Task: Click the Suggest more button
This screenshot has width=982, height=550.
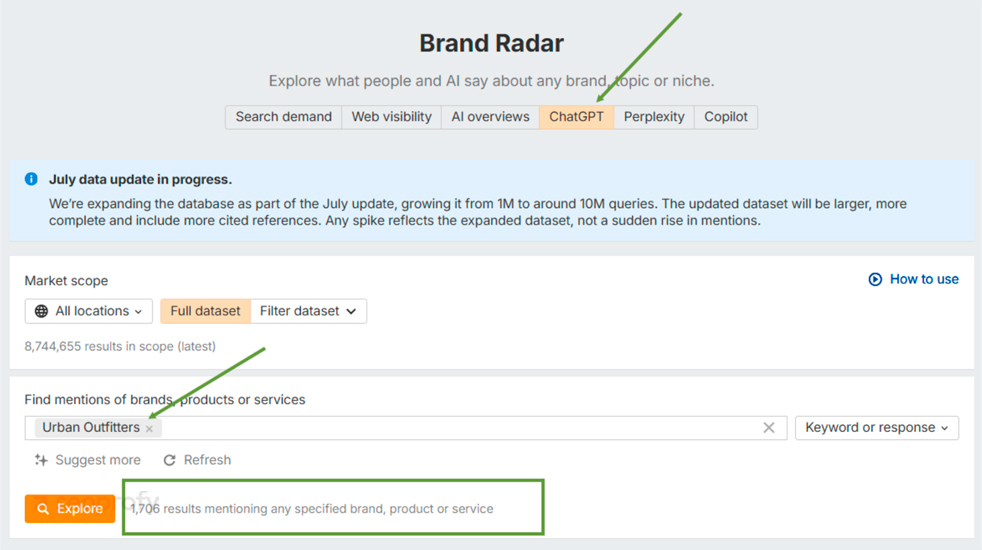Action: pyautogui.click(x=88, y=460)
